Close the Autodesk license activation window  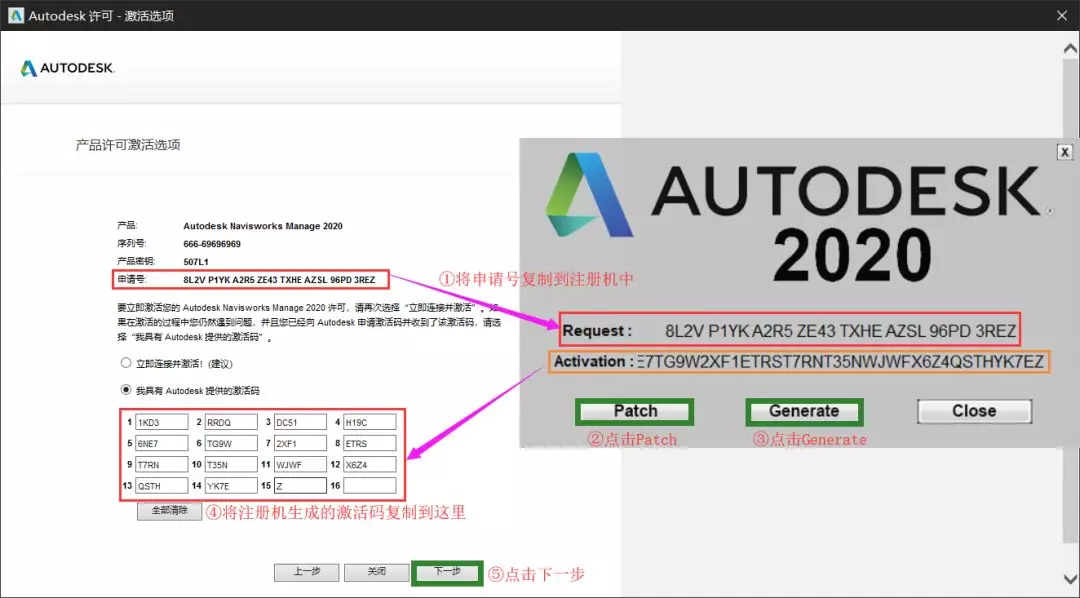[1062, 15]
